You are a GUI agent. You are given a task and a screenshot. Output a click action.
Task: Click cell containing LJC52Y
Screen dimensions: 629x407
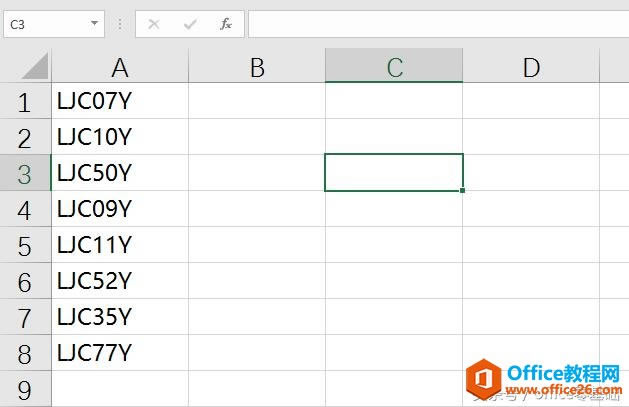pyautogui.click(x=120, y=281)
